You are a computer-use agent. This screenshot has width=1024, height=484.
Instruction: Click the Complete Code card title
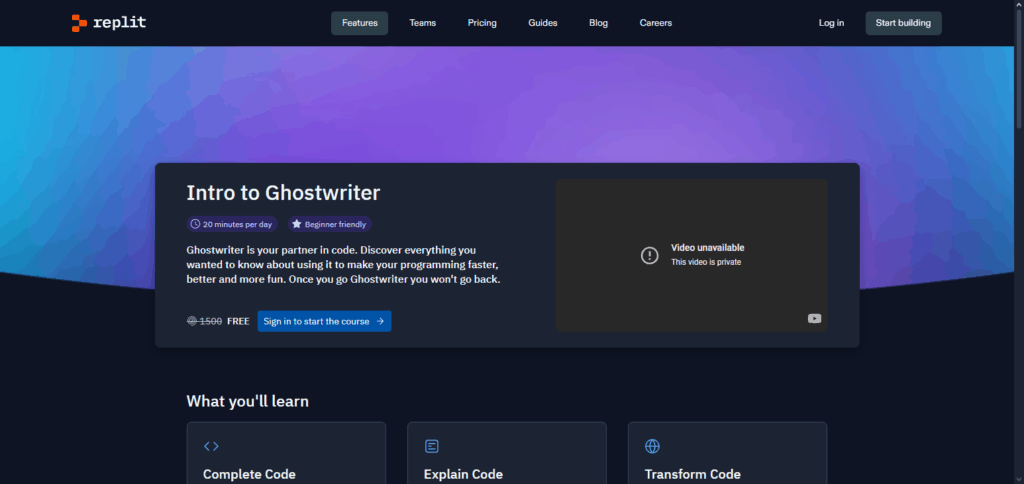pos(249,474)
